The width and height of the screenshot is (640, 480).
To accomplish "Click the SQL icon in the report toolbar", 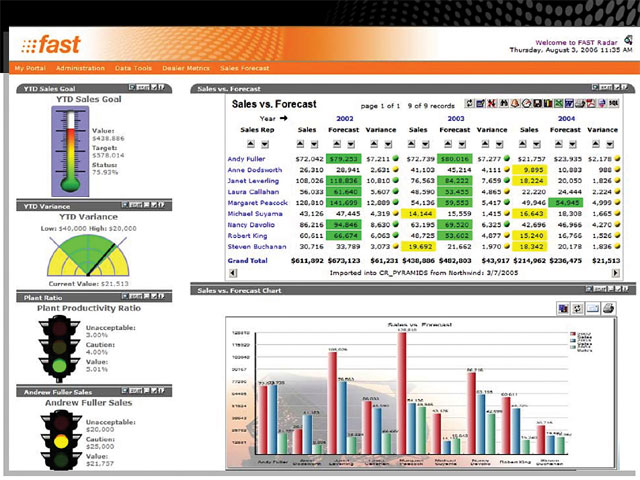I will pyautogui.click(x=613, y=103).
